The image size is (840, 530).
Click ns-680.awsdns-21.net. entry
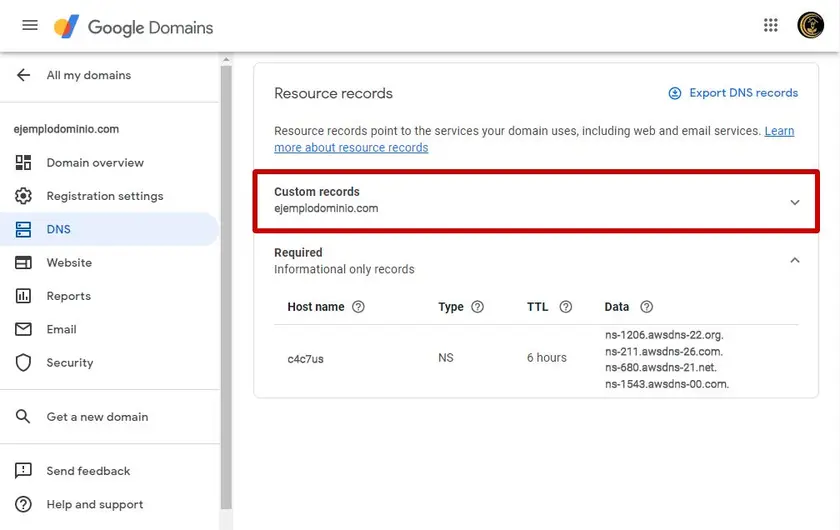coord(661,368)
